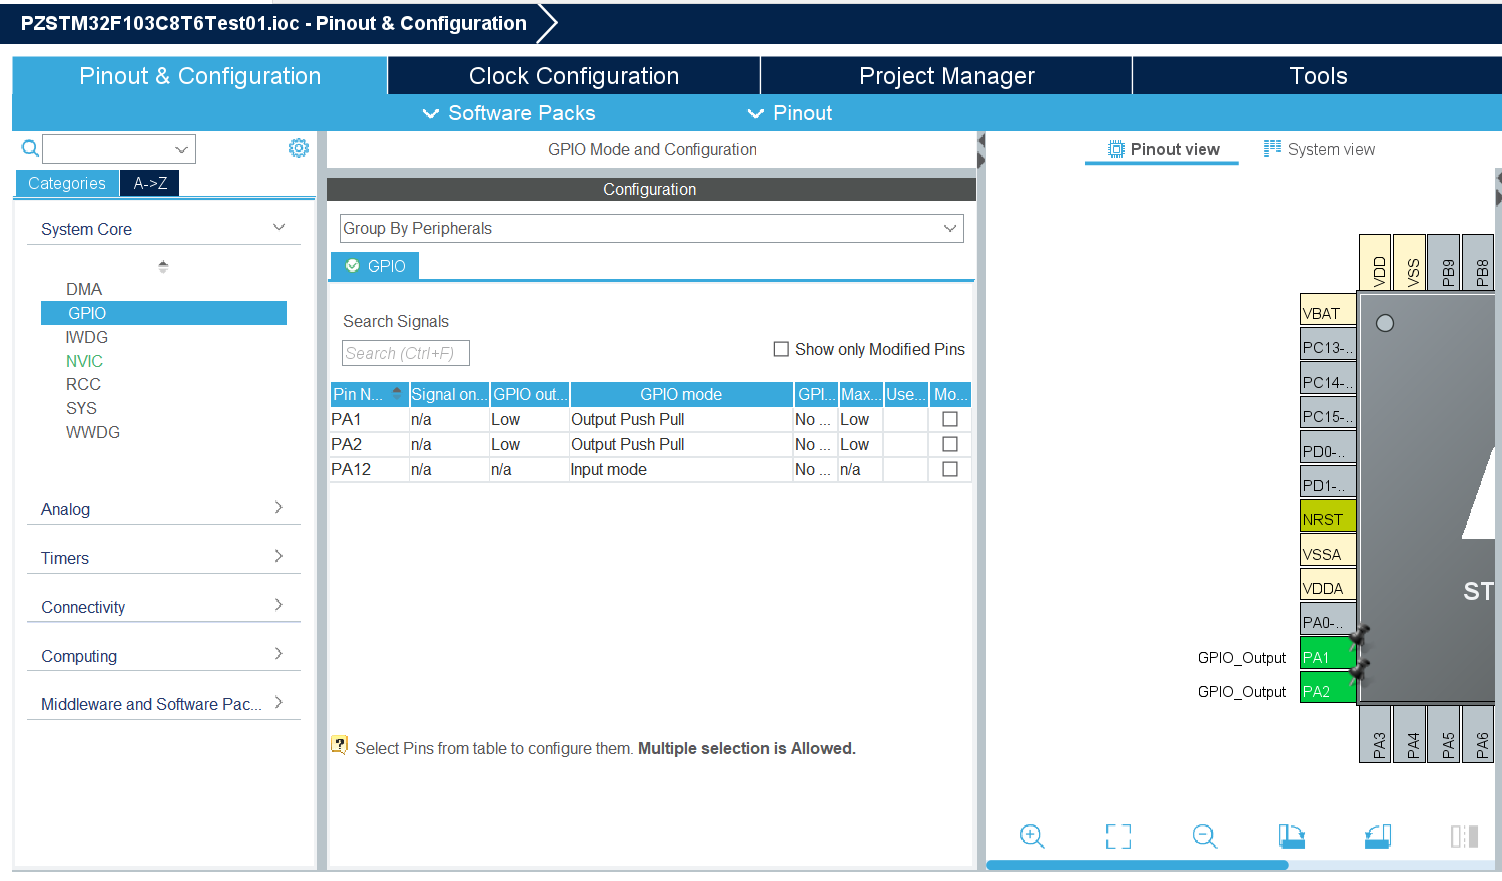Rotate the chip view clockwise
The width and height of the screenshot is (1502, 881).
(1291, 836)
